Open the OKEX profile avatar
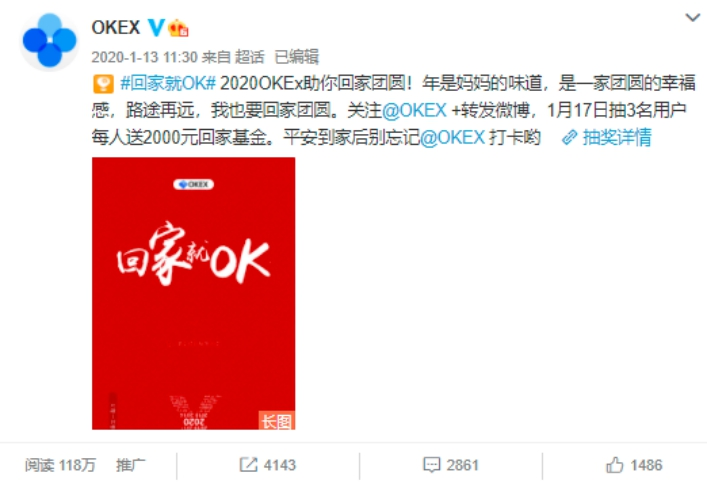 coord(50,41)
